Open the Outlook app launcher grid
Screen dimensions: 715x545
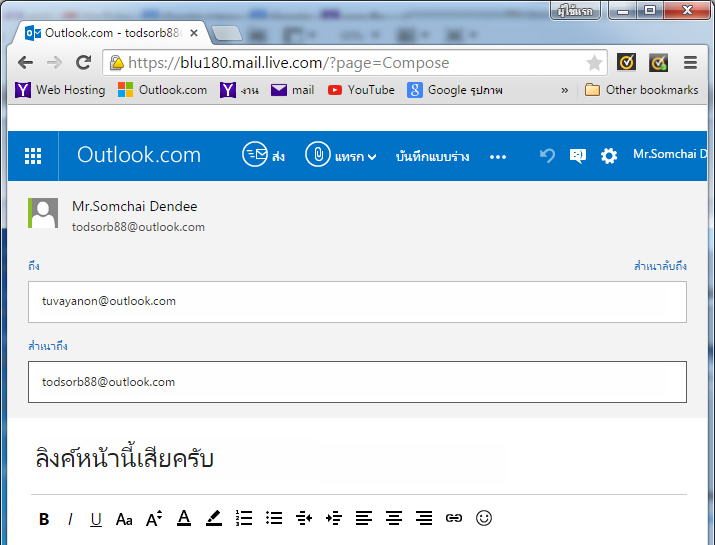point(33,155)
